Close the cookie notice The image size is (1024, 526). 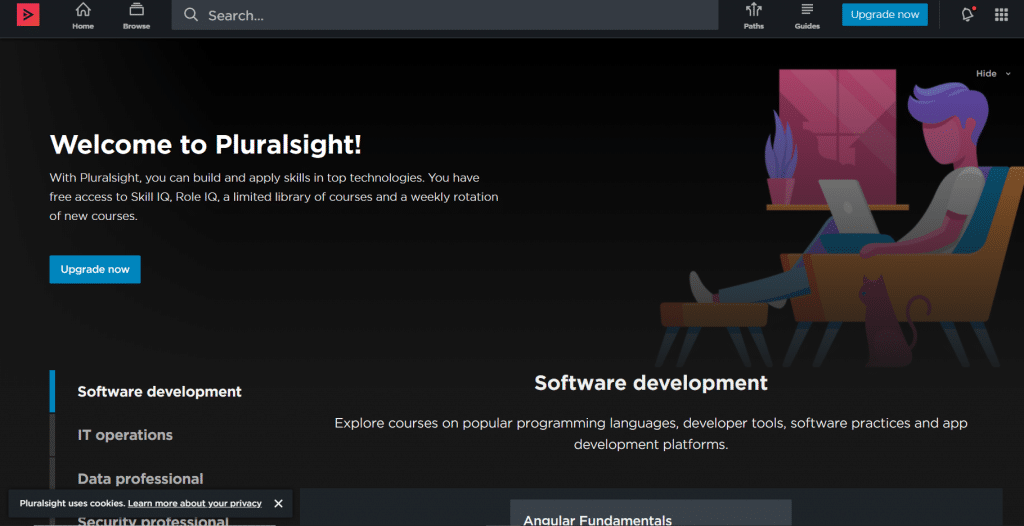(278, 503)
